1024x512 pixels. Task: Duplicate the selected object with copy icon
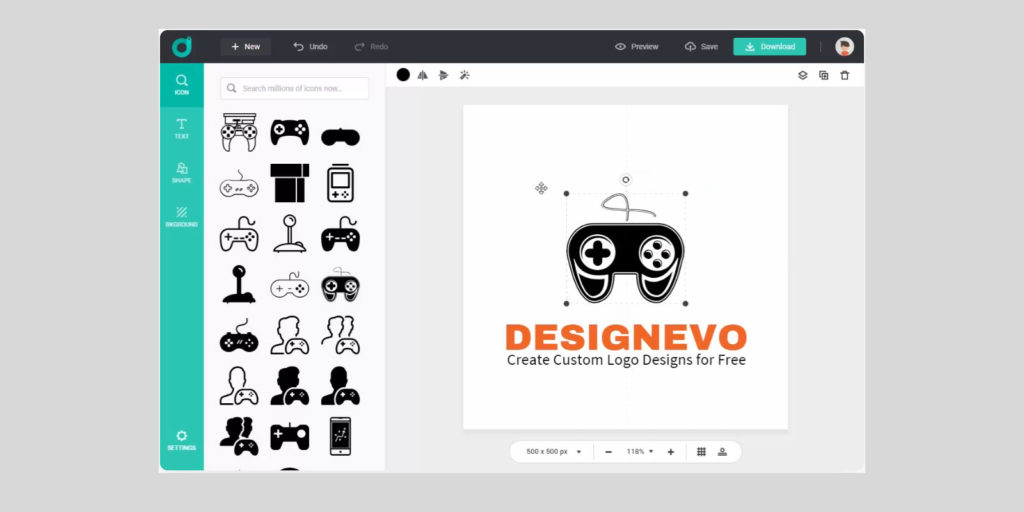point(823,75)
